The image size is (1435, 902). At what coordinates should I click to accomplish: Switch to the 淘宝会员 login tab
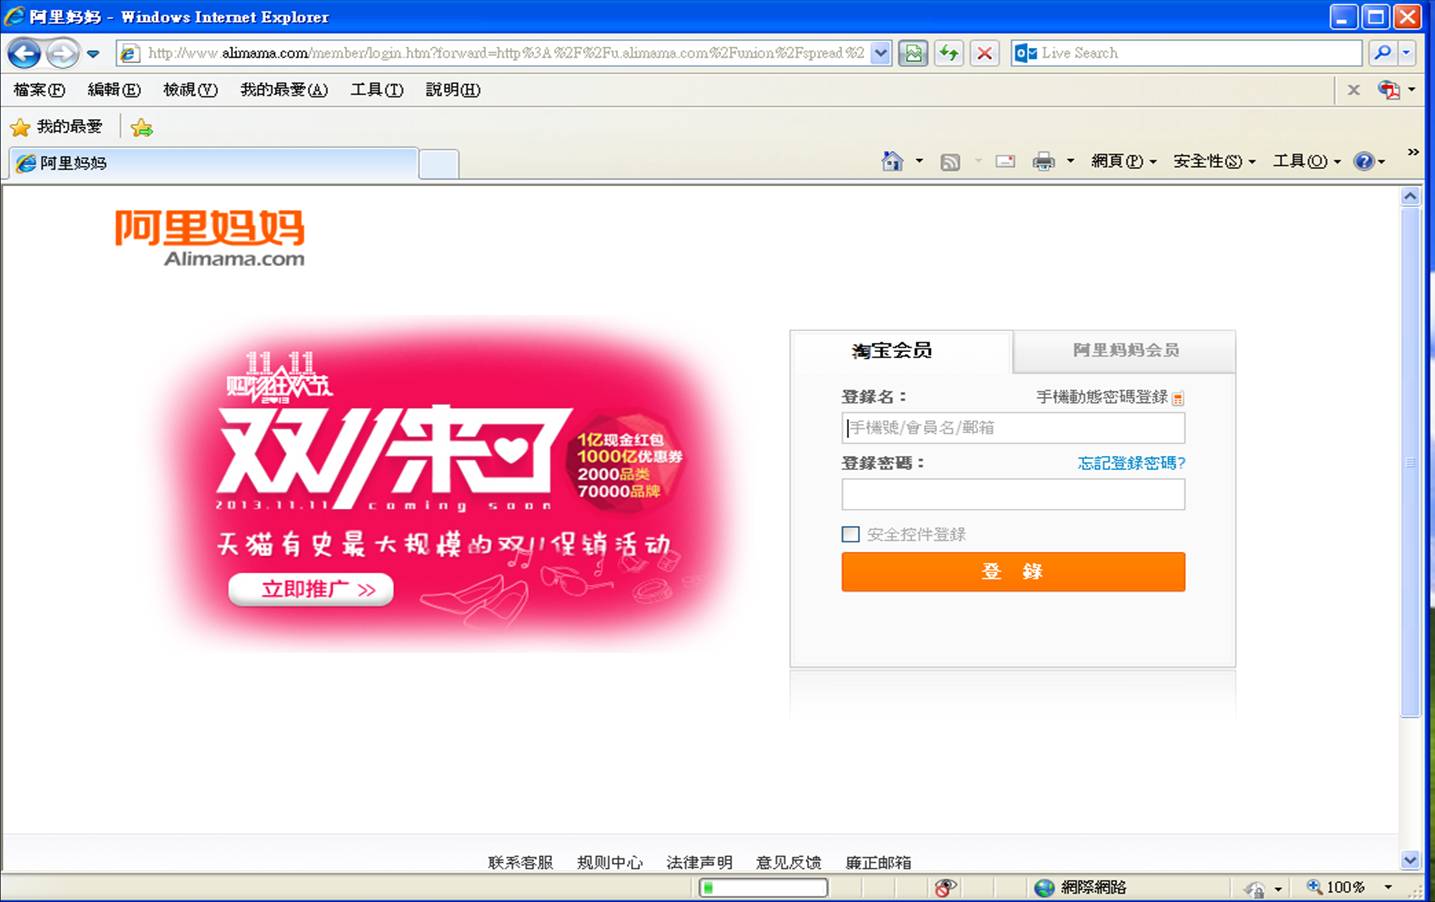pyautogui.click(x=901, y=351)
